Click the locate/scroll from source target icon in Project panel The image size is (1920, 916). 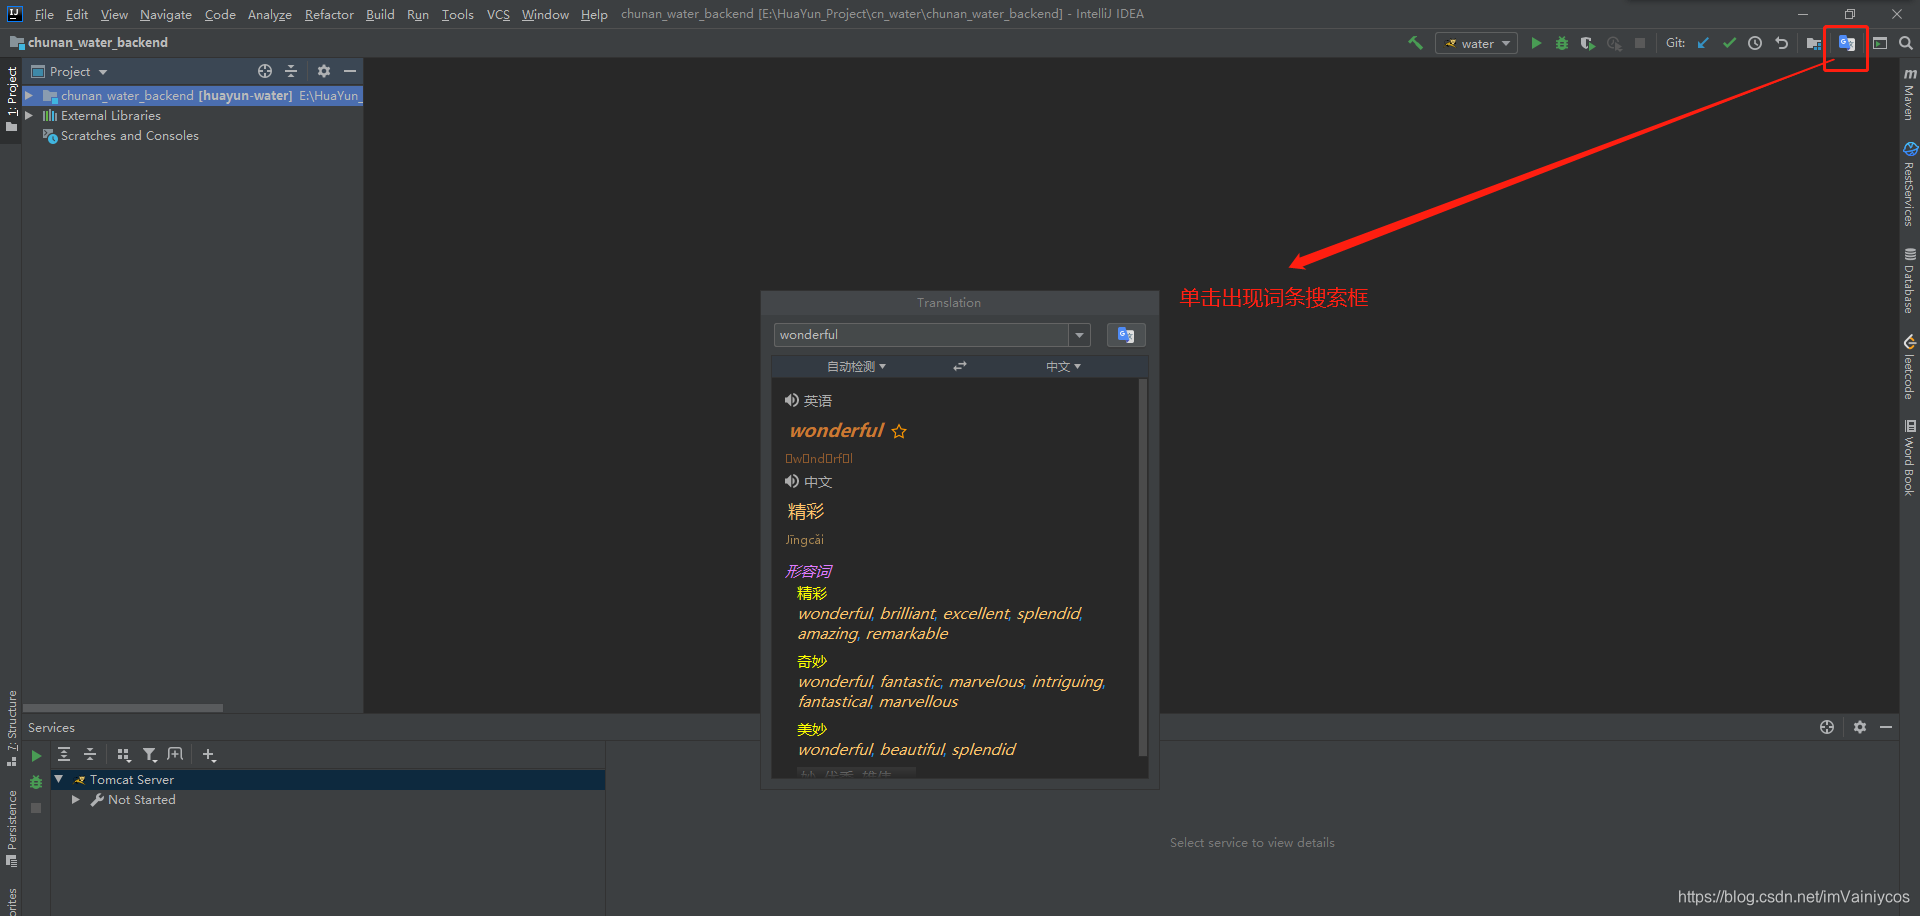click(265, 71)
